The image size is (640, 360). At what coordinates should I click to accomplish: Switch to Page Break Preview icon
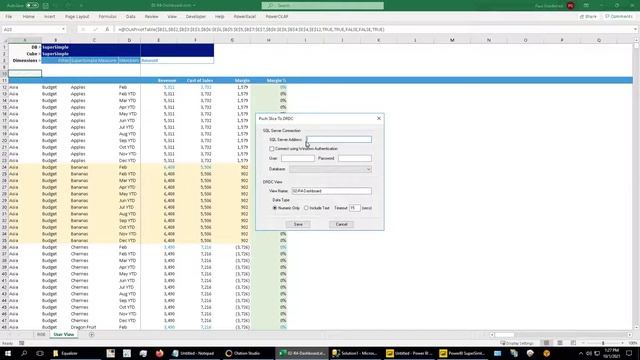point(573,343)
